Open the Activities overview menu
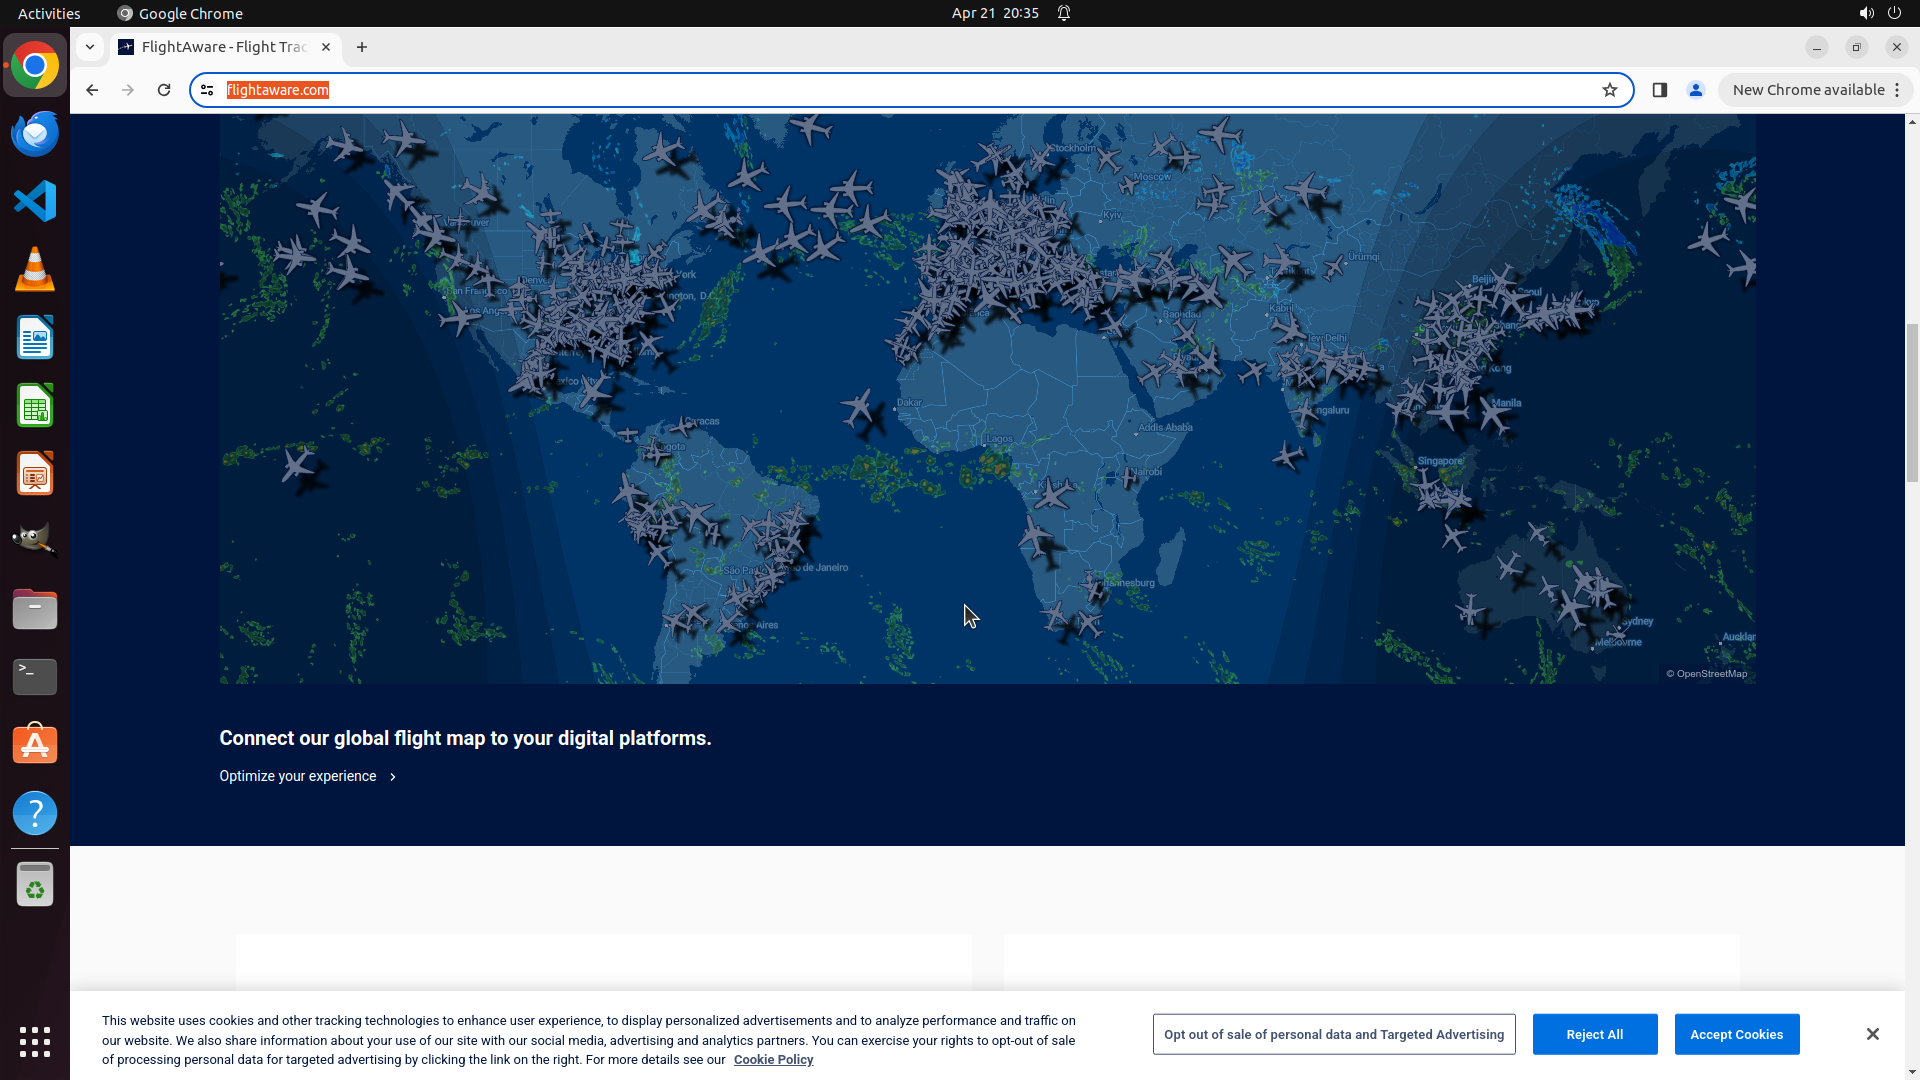Viewport: 1920px width, 1080px height. 49,13
